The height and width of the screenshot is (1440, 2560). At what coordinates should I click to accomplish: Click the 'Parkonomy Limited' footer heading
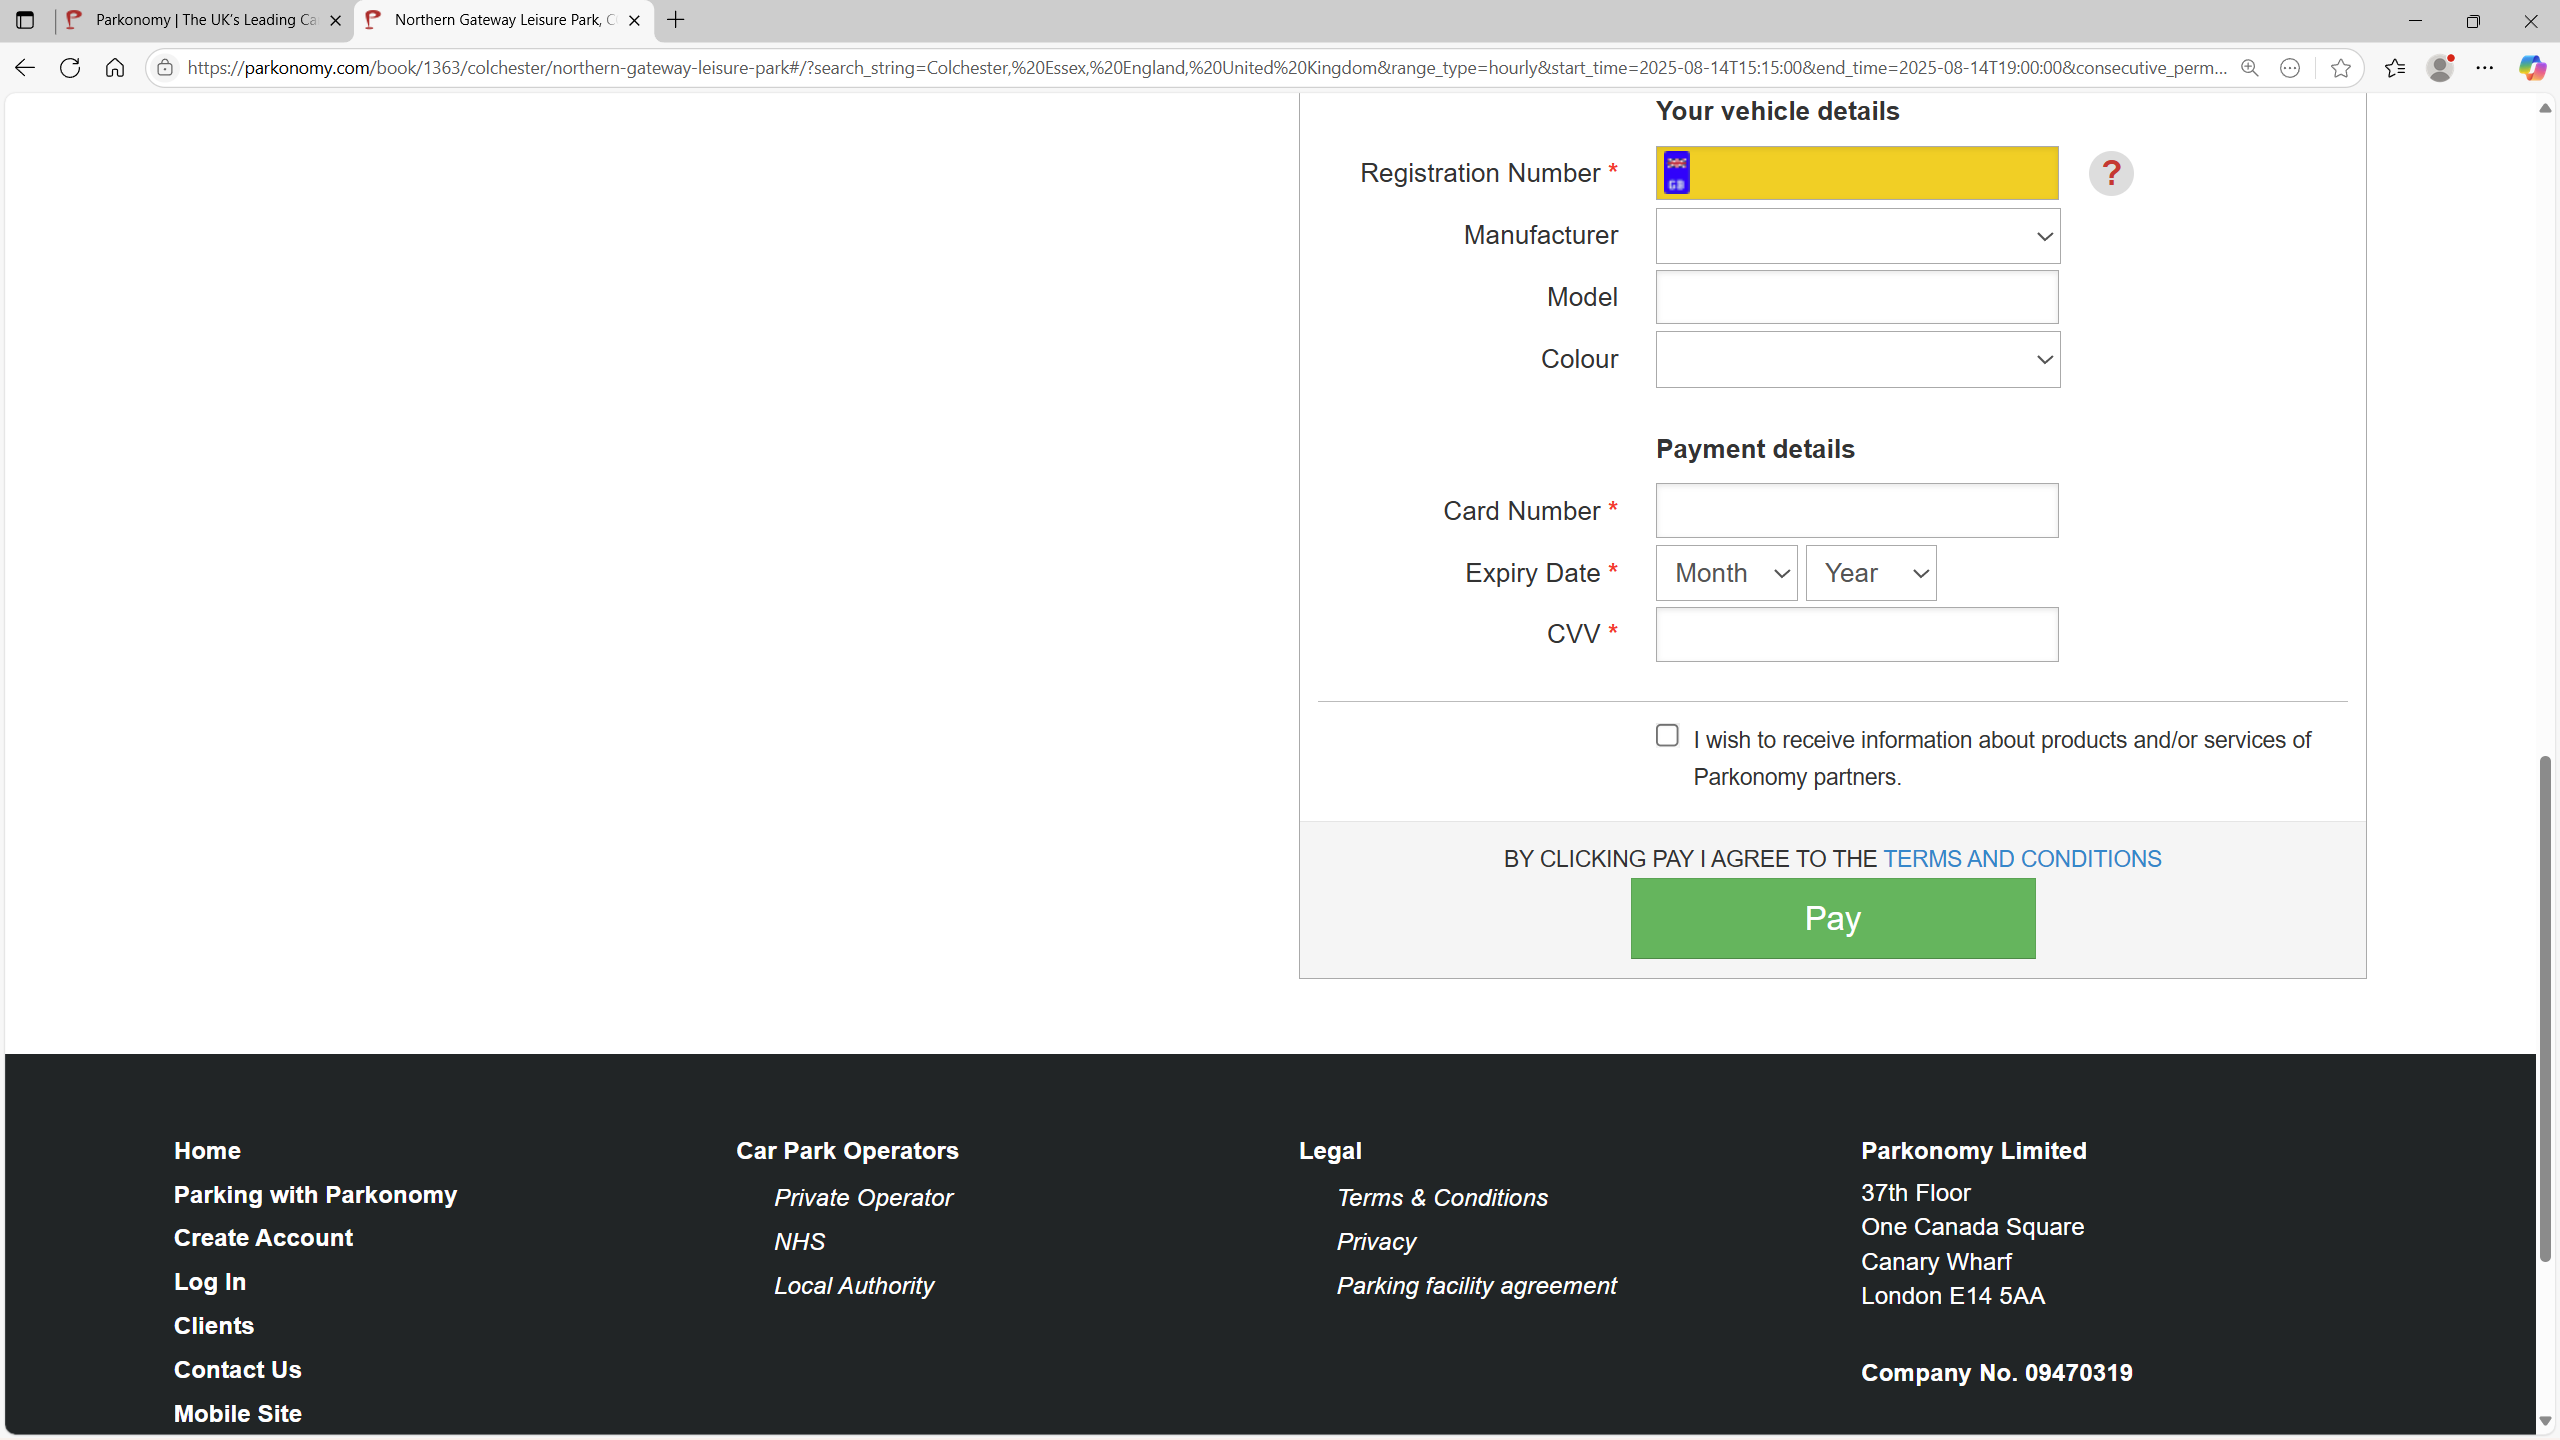pyautogui.click(x=1973, y=1151)
